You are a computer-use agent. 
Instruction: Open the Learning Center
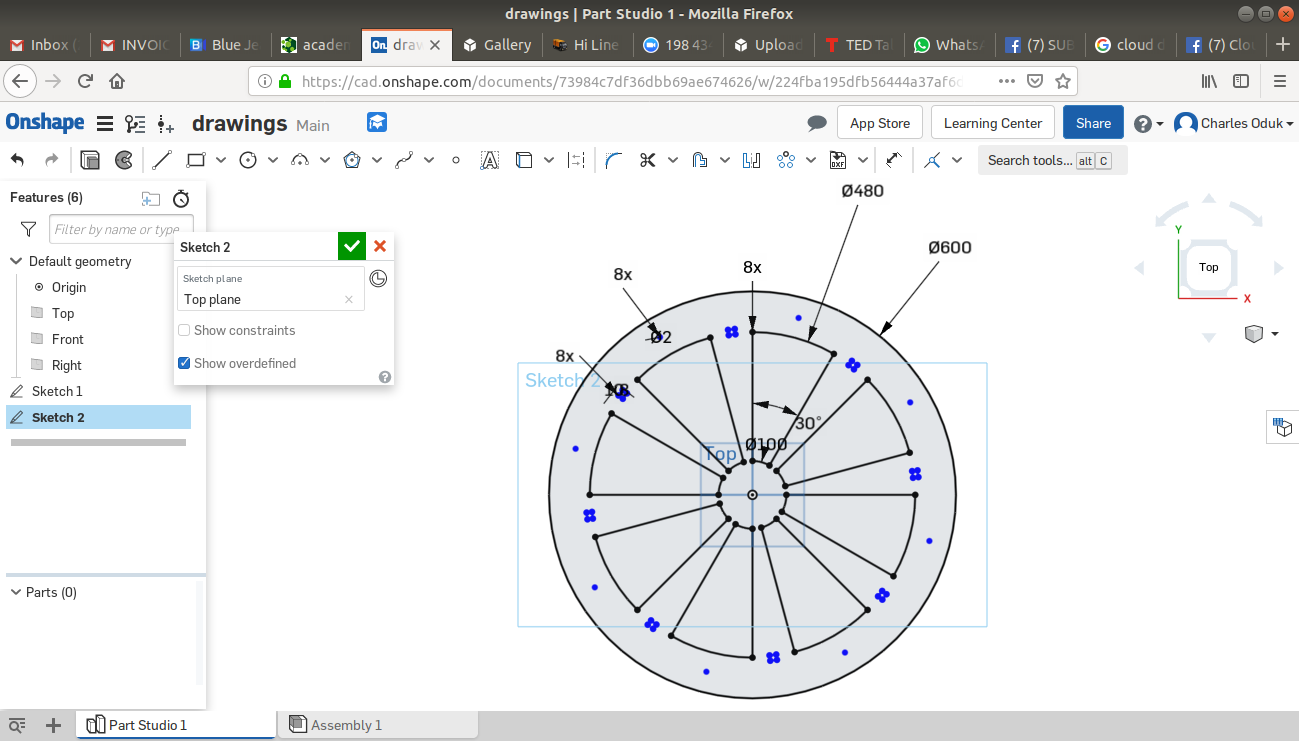pyautogui.click(x=993, y=123)
